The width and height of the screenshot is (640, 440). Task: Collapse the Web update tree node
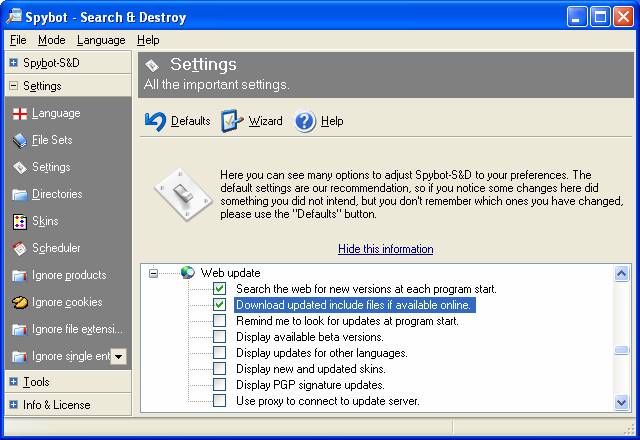pyautogui.click(x=153, y=273)
